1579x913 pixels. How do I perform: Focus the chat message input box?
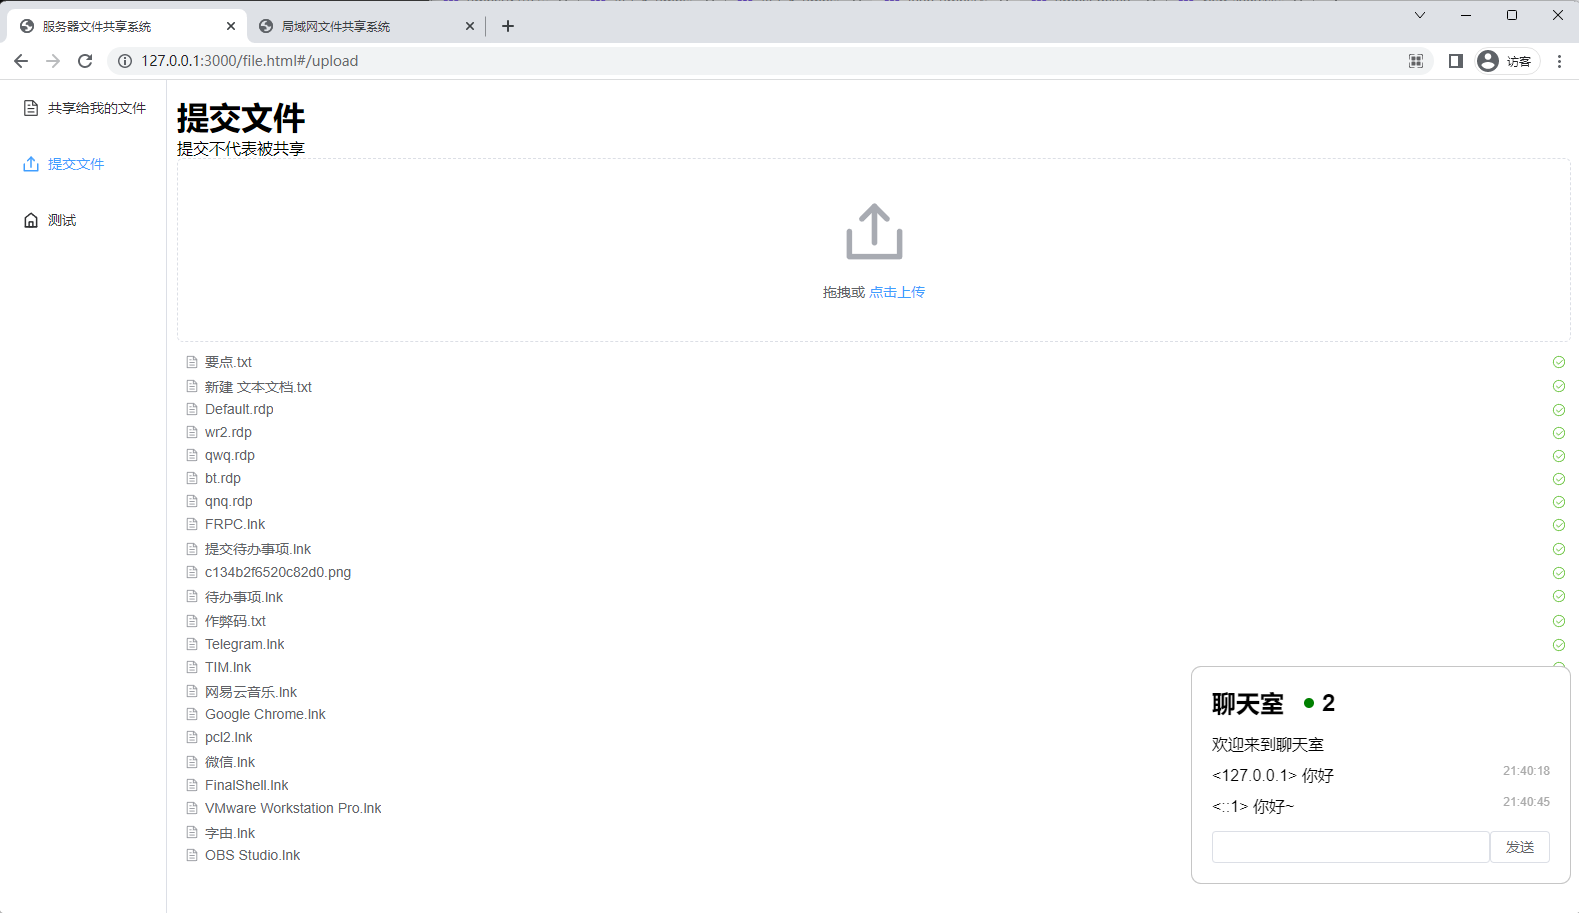pyautogui.click(x=1350, y=847)
